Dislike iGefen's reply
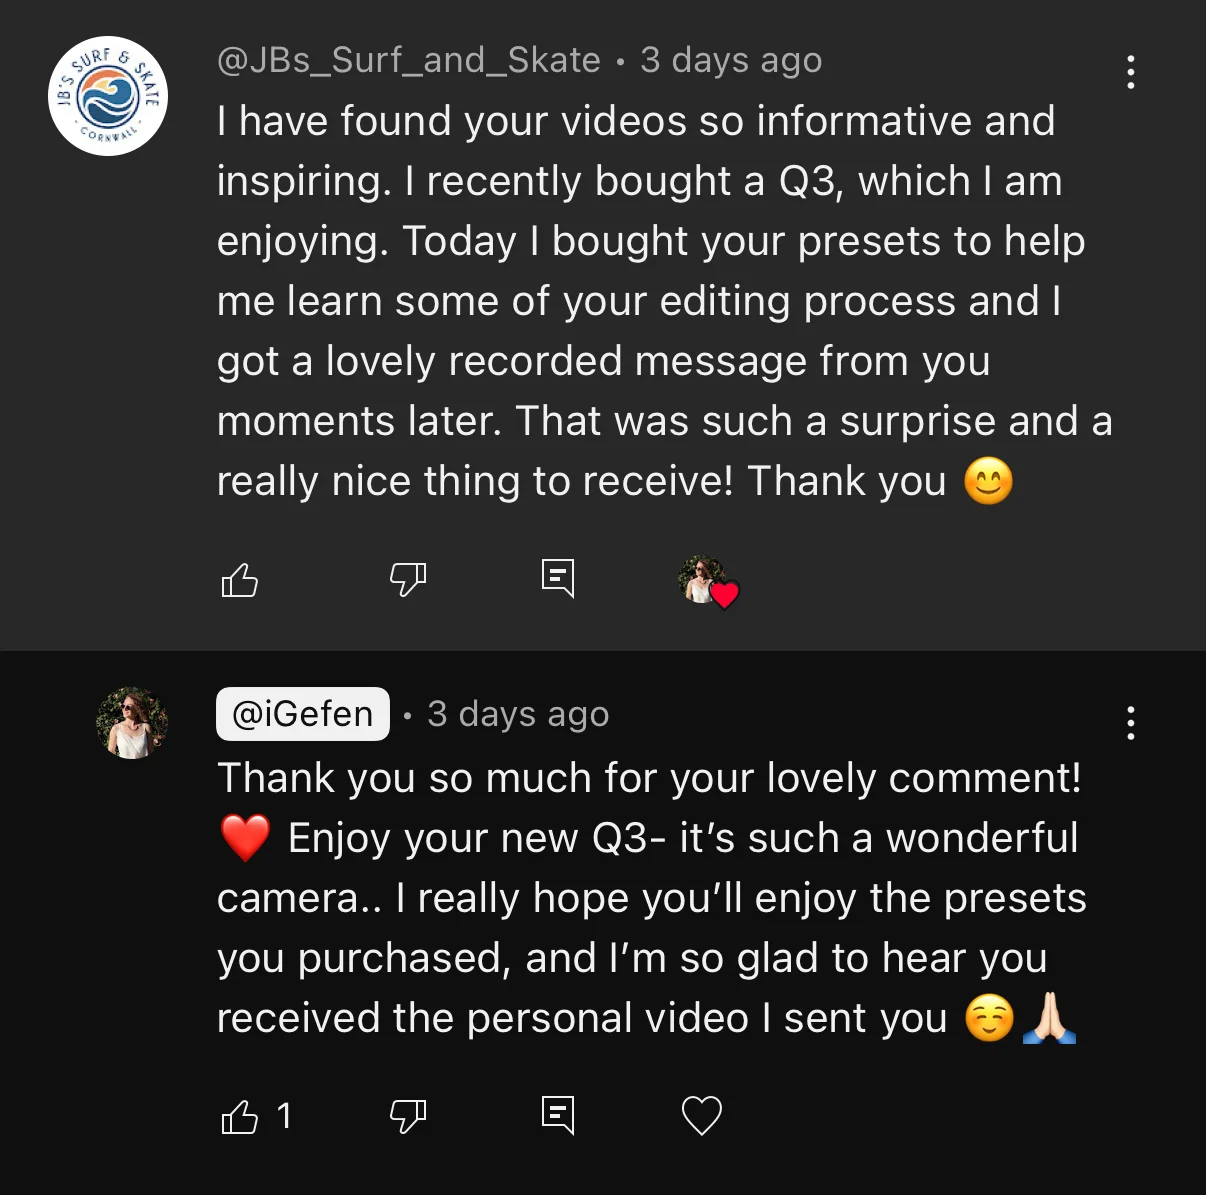Viewport: 1206px width, 1195px height. point(407,1116)
